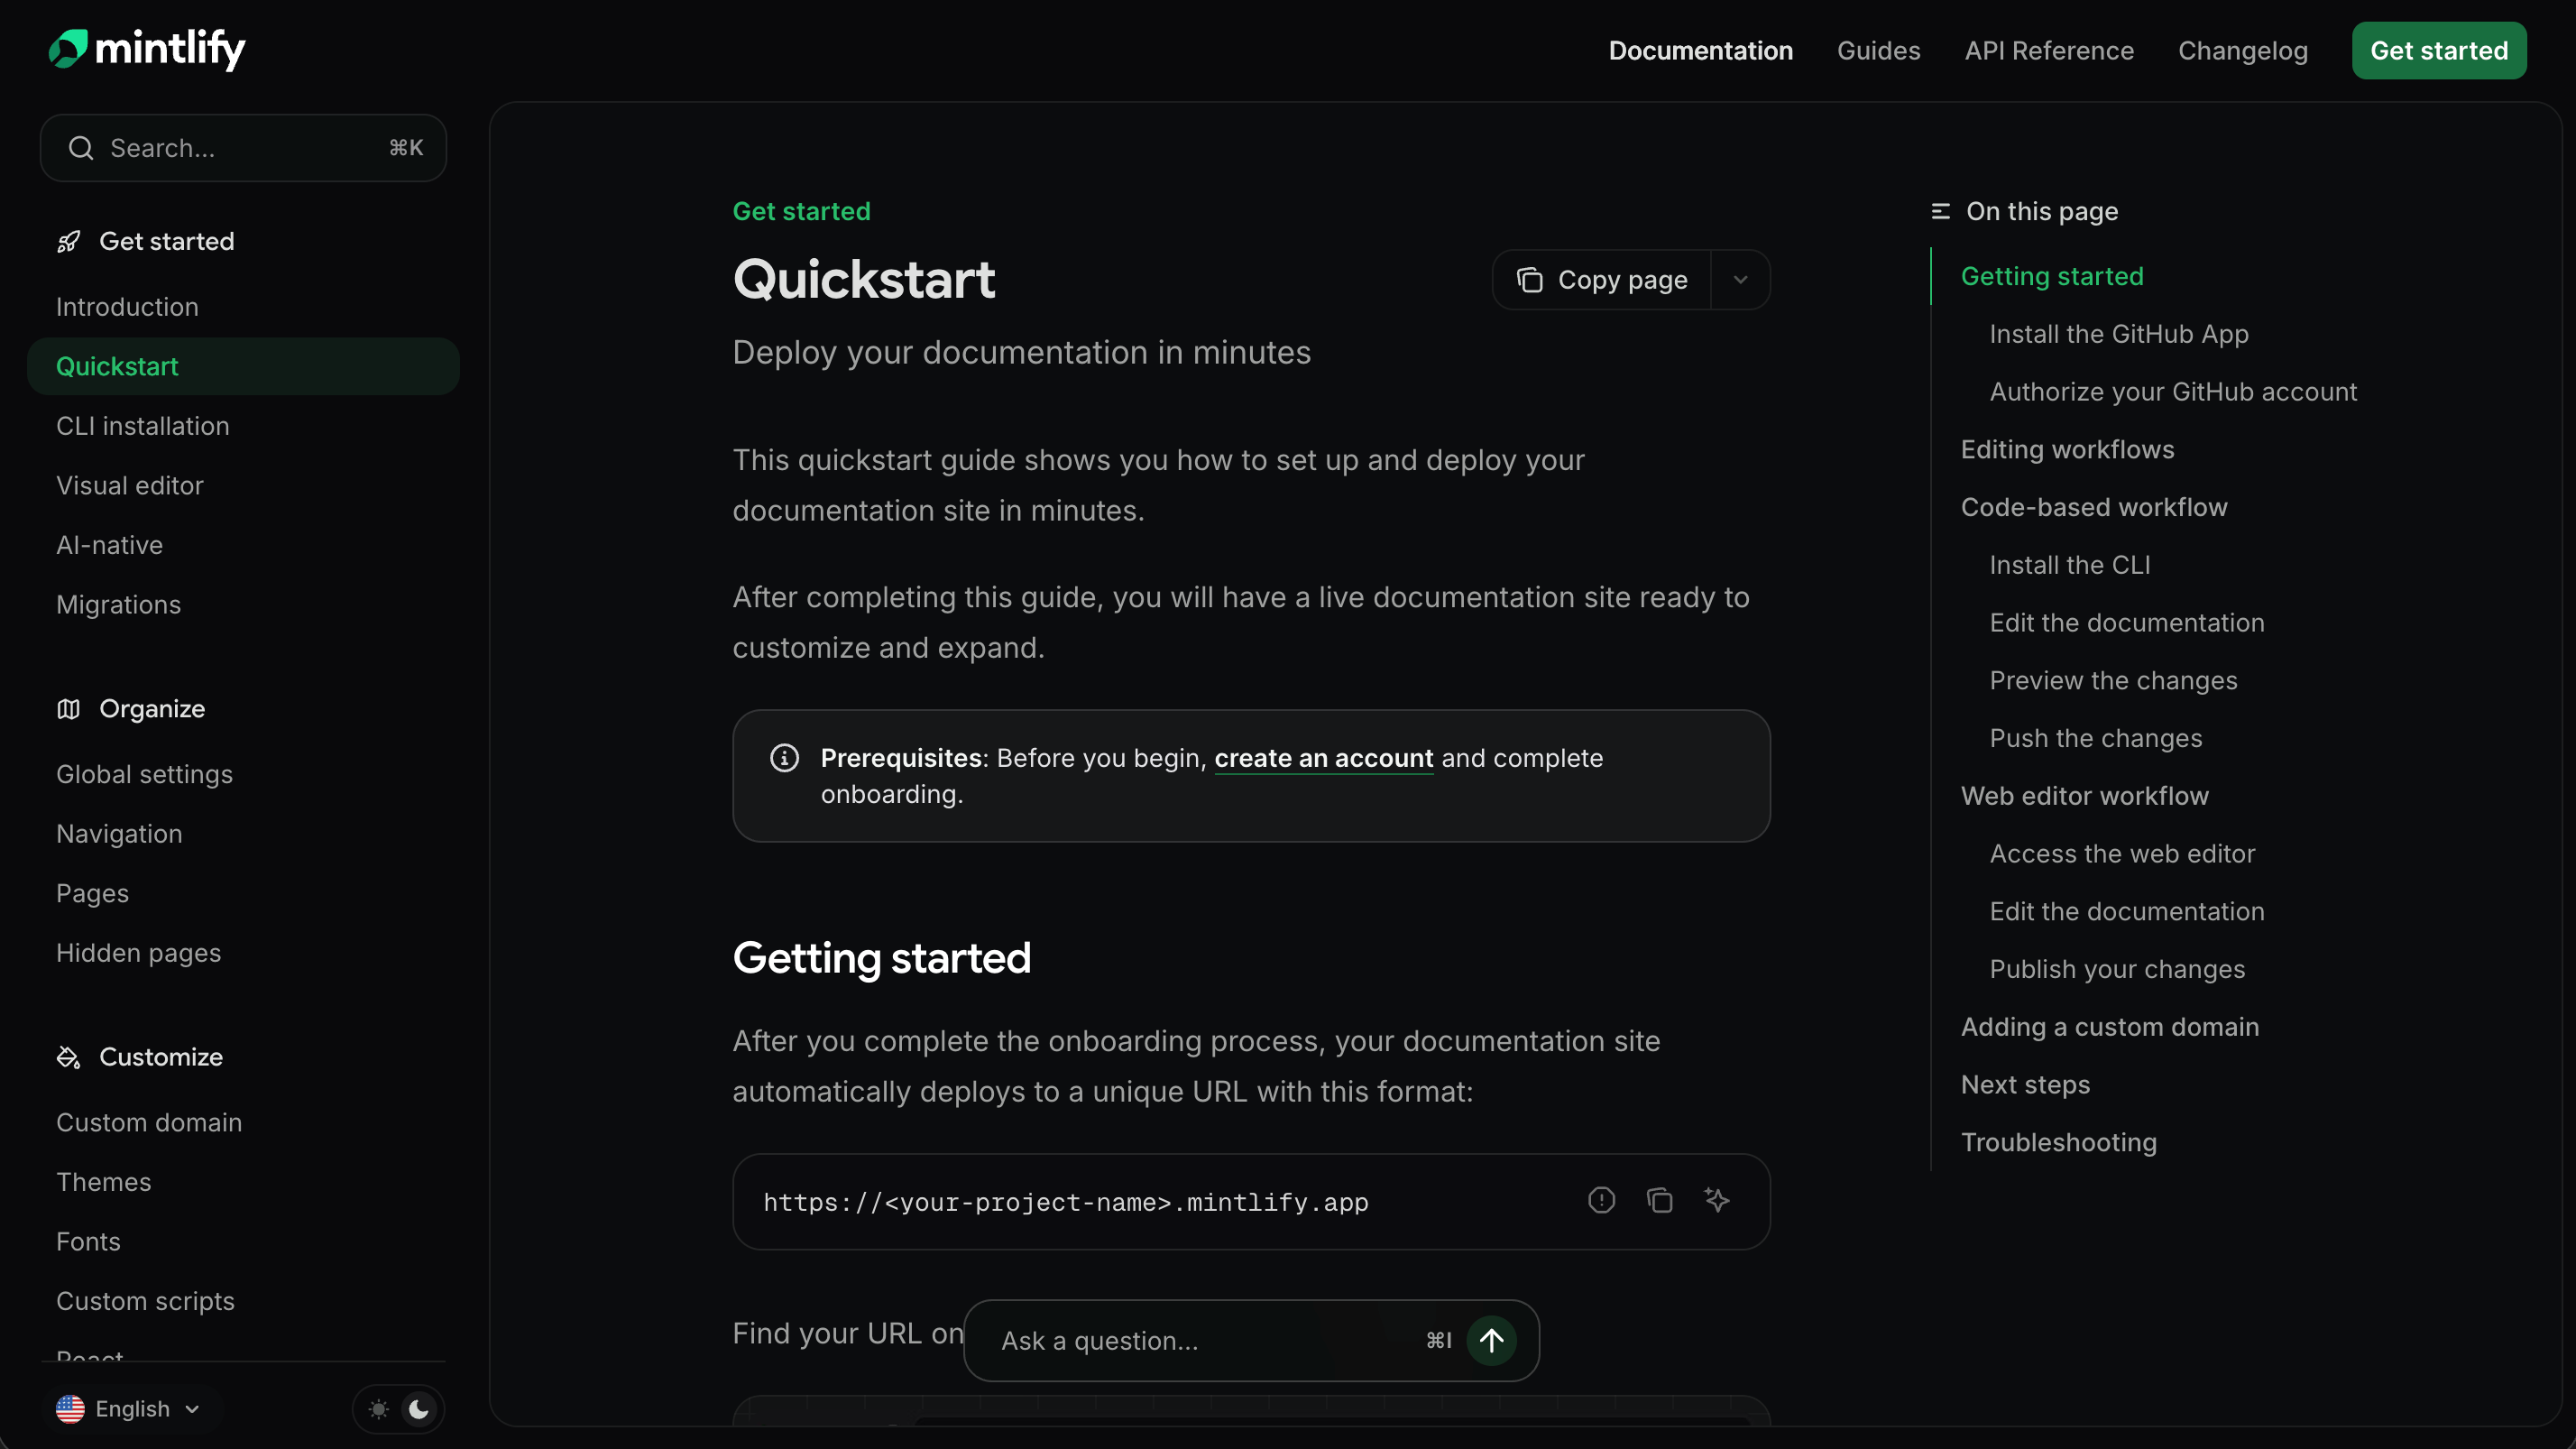The width and height of the screenshot is (2576, 1449).
Task: Select the search magnifier icon
Action: click(81, 147)
